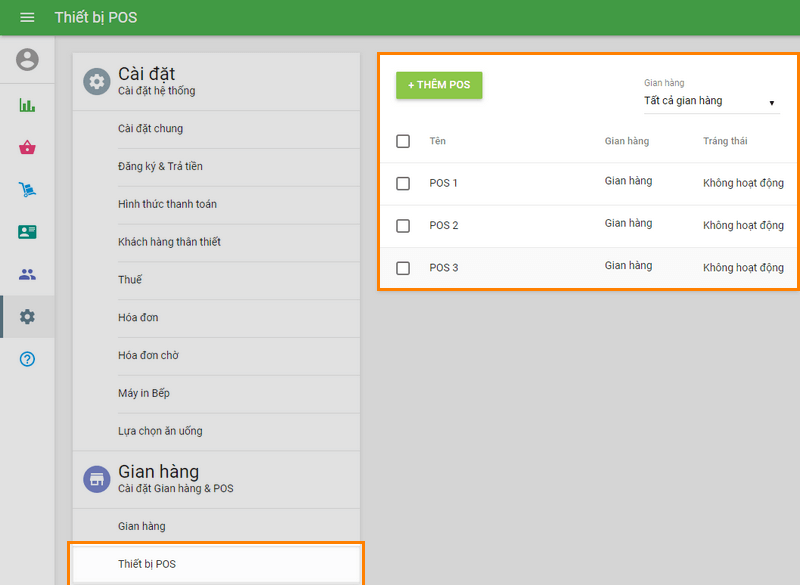This screenshot has width=800, height=585.
Task: Expand the Tất cả gian hàng dropdown
Action: 711,101
